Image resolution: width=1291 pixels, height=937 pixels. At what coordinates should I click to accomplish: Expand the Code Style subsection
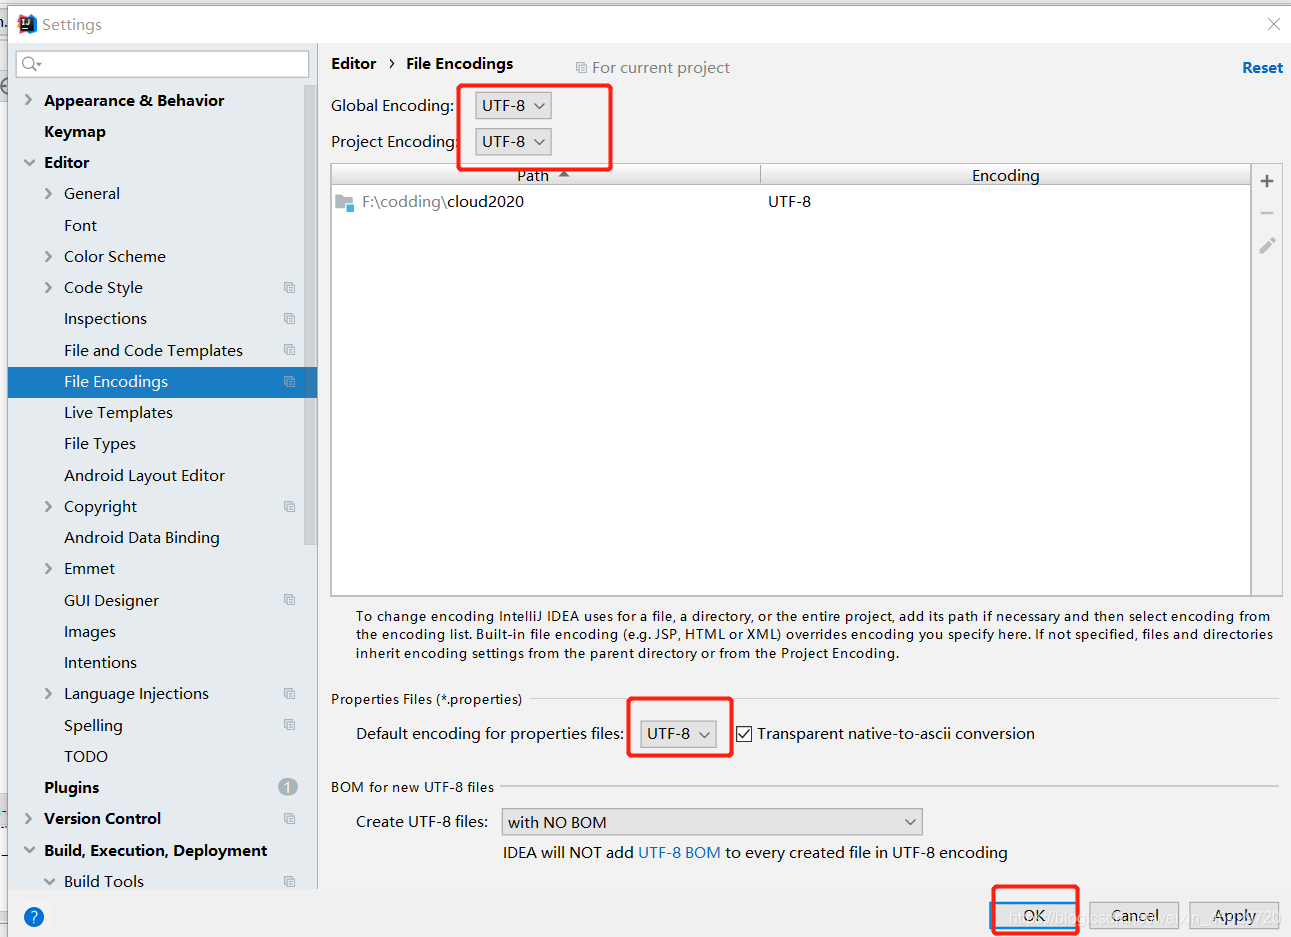(48, 288)
